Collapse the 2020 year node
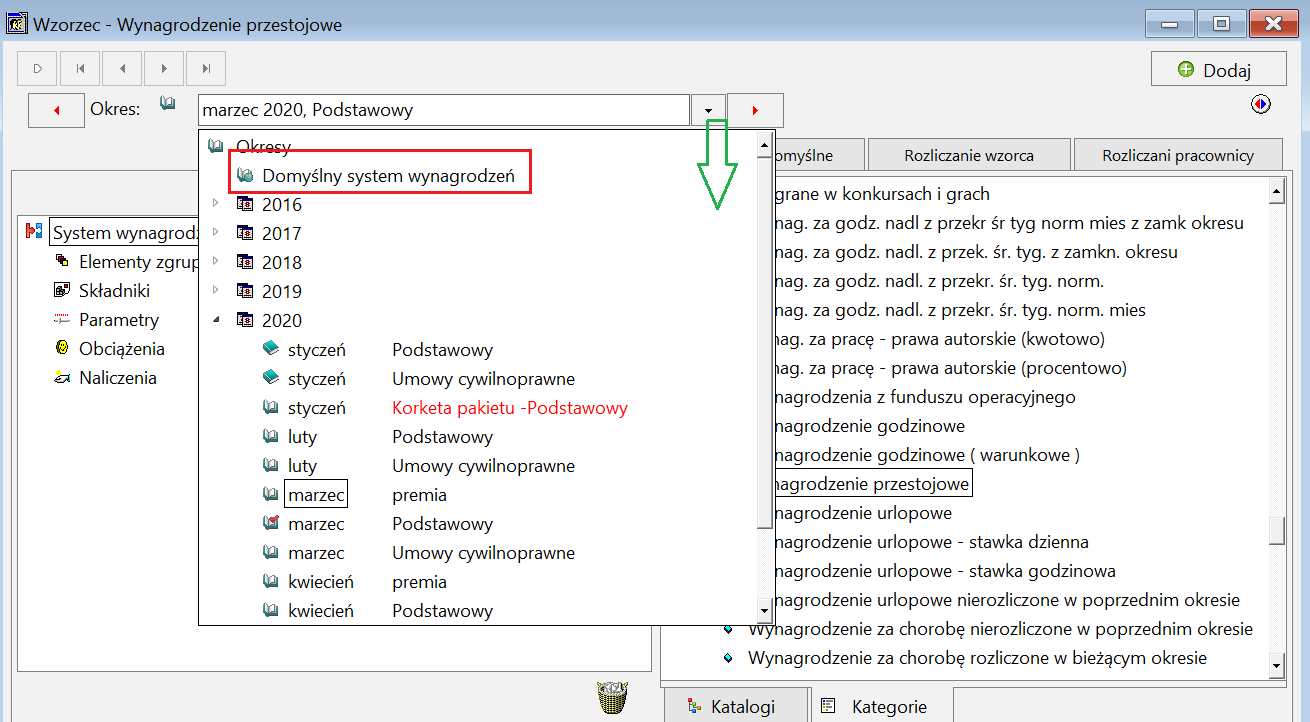The width and height of the screenshot is (1310, 722). (216, 320)
